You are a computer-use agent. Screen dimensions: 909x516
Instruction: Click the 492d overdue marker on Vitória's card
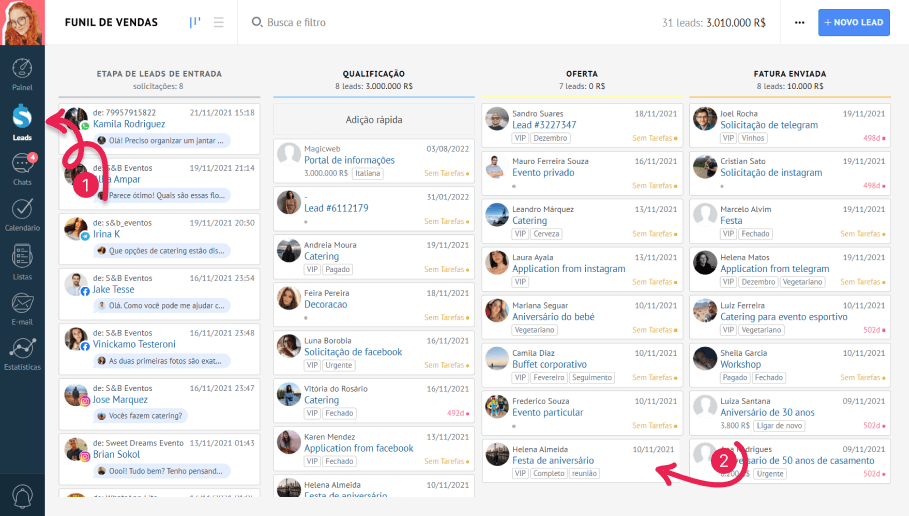click(458, 413)
